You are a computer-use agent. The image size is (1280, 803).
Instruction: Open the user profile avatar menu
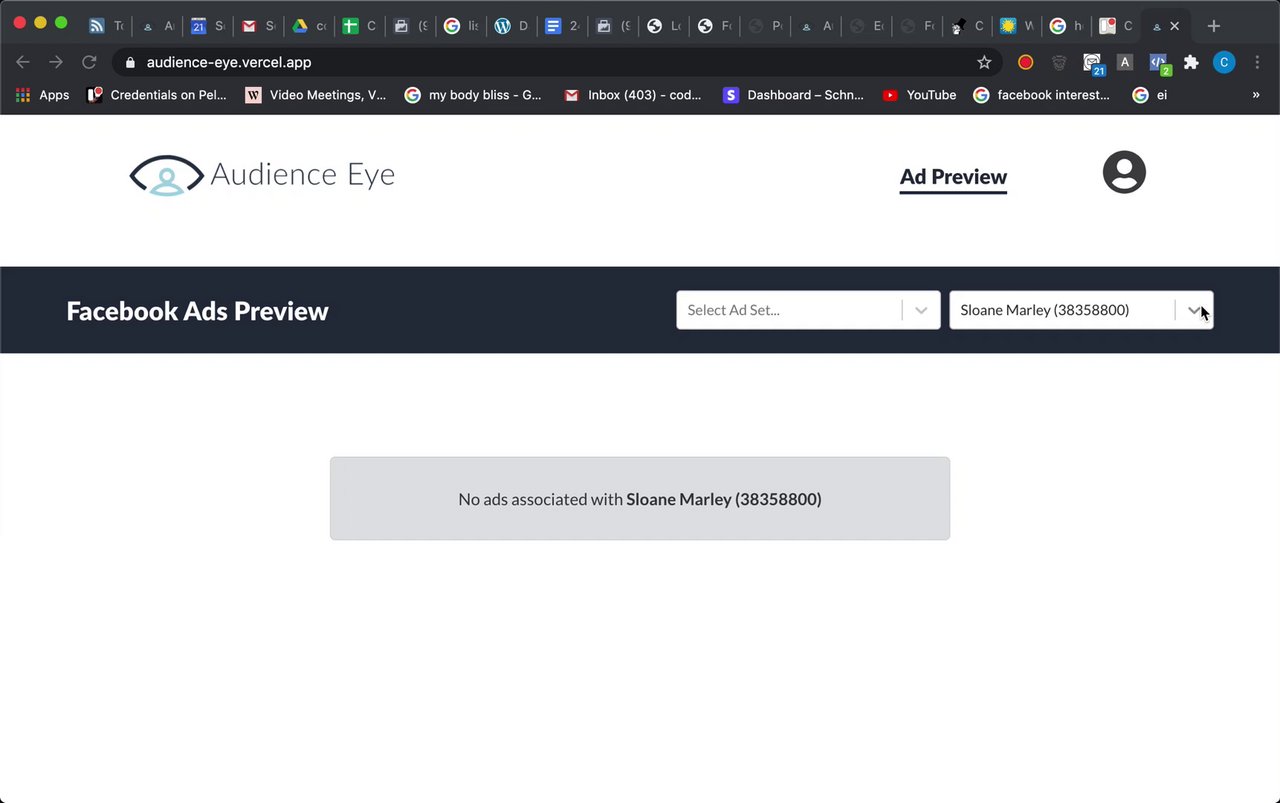tap(1124, 172)
